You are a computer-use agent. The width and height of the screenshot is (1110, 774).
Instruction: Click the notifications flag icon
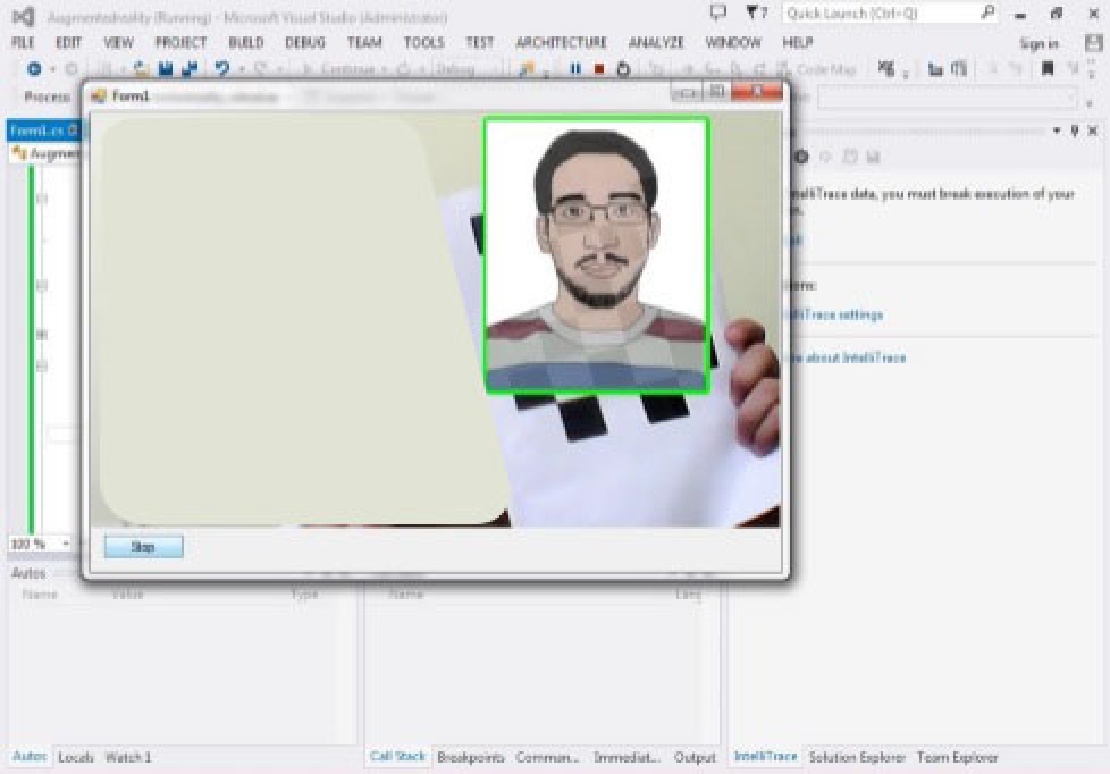click(757, 12)
